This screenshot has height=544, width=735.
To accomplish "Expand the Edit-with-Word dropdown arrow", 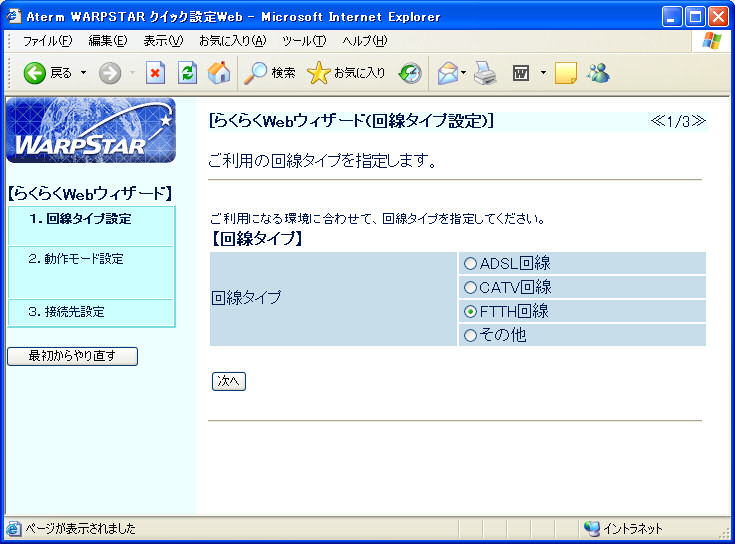I will 543,73.
